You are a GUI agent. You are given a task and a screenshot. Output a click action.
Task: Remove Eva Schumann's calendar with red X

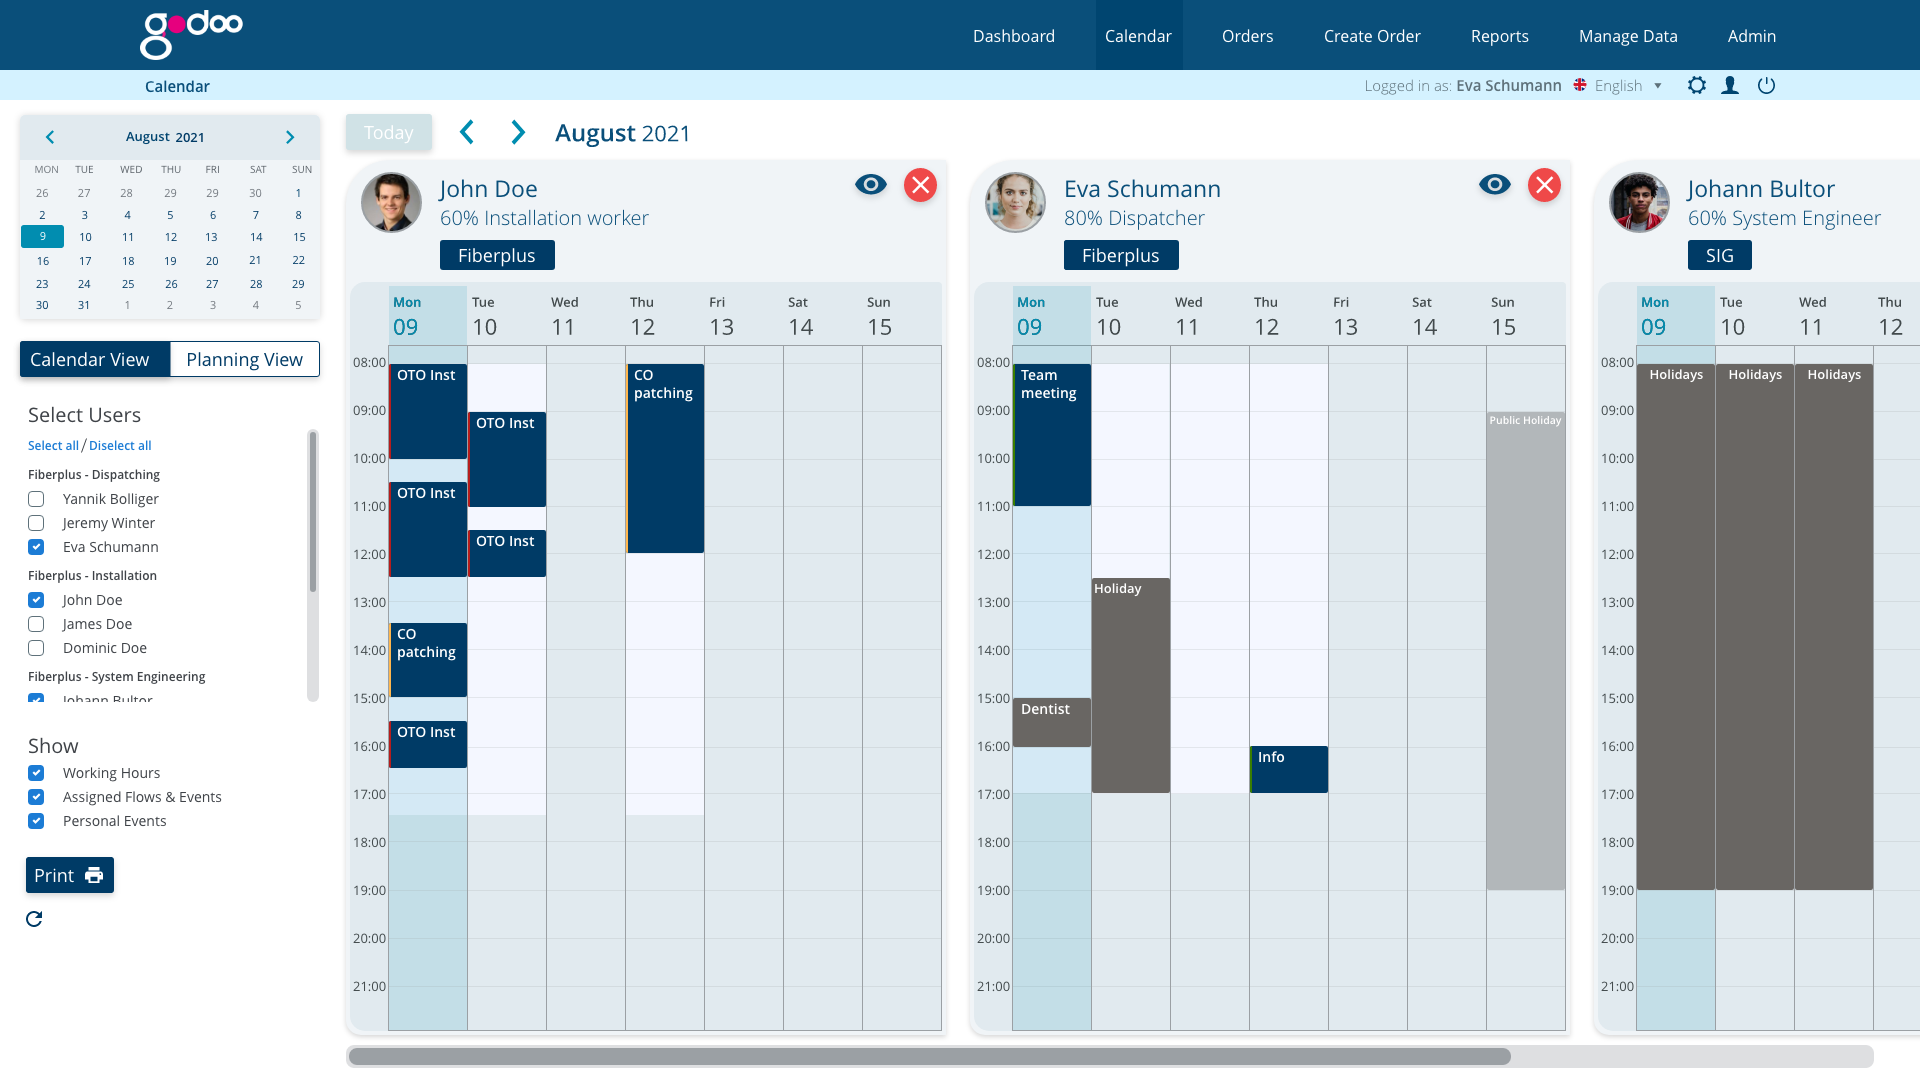1544,185
